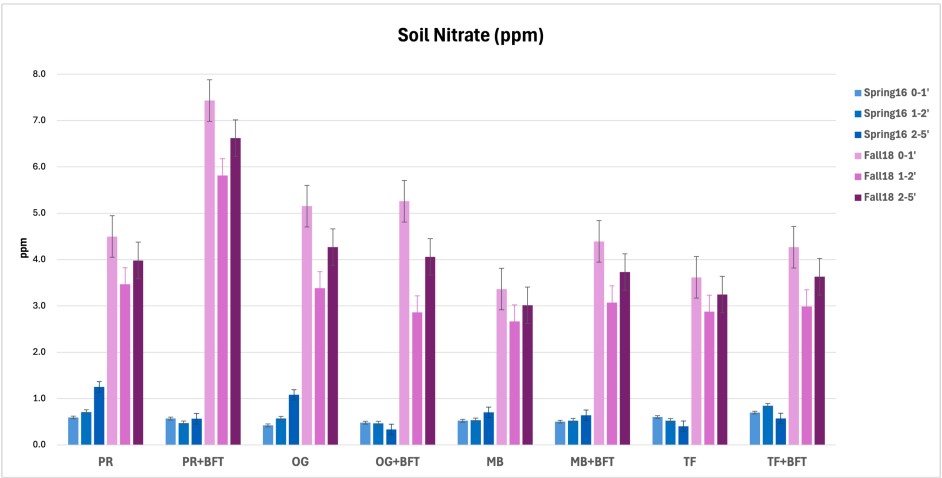
Task: Click the dark purple Fall18 2-5' bar in PR+BFT
Action: [x=235, y=291]
